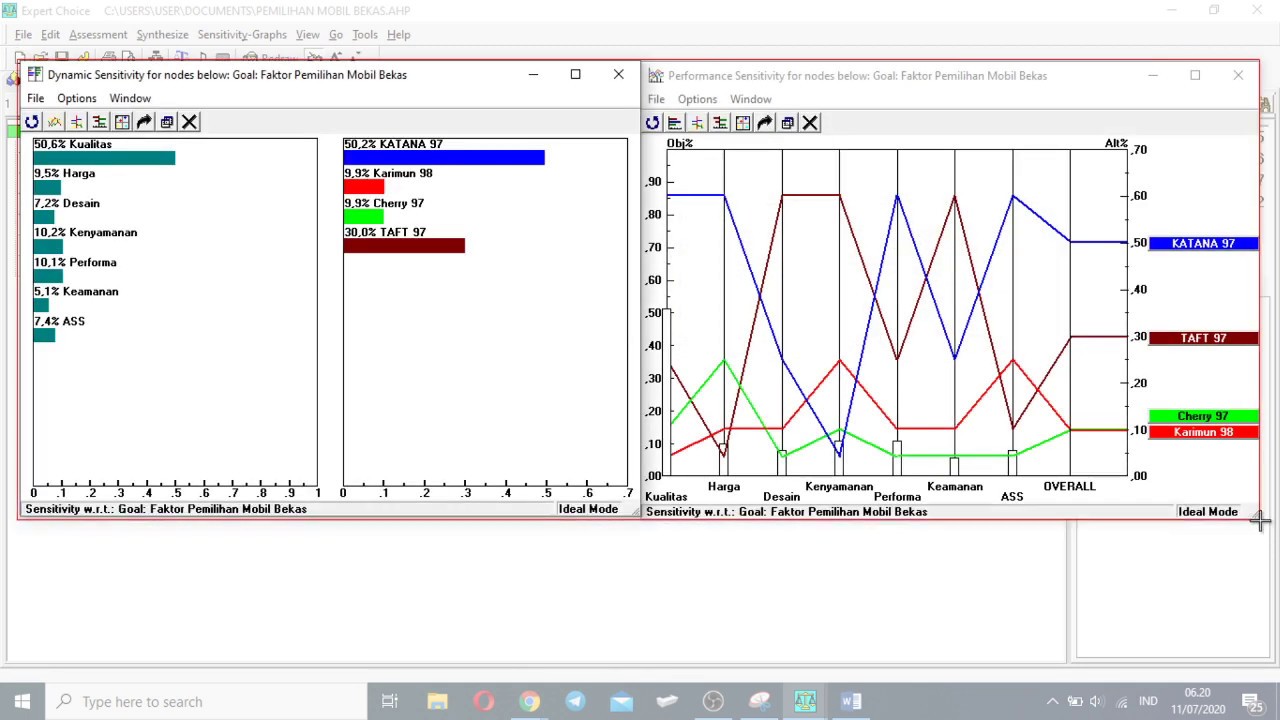Select TAFT 97 legend label in performance graph
This screenshot has height=720, width=1280.
tap(1203, 338)
